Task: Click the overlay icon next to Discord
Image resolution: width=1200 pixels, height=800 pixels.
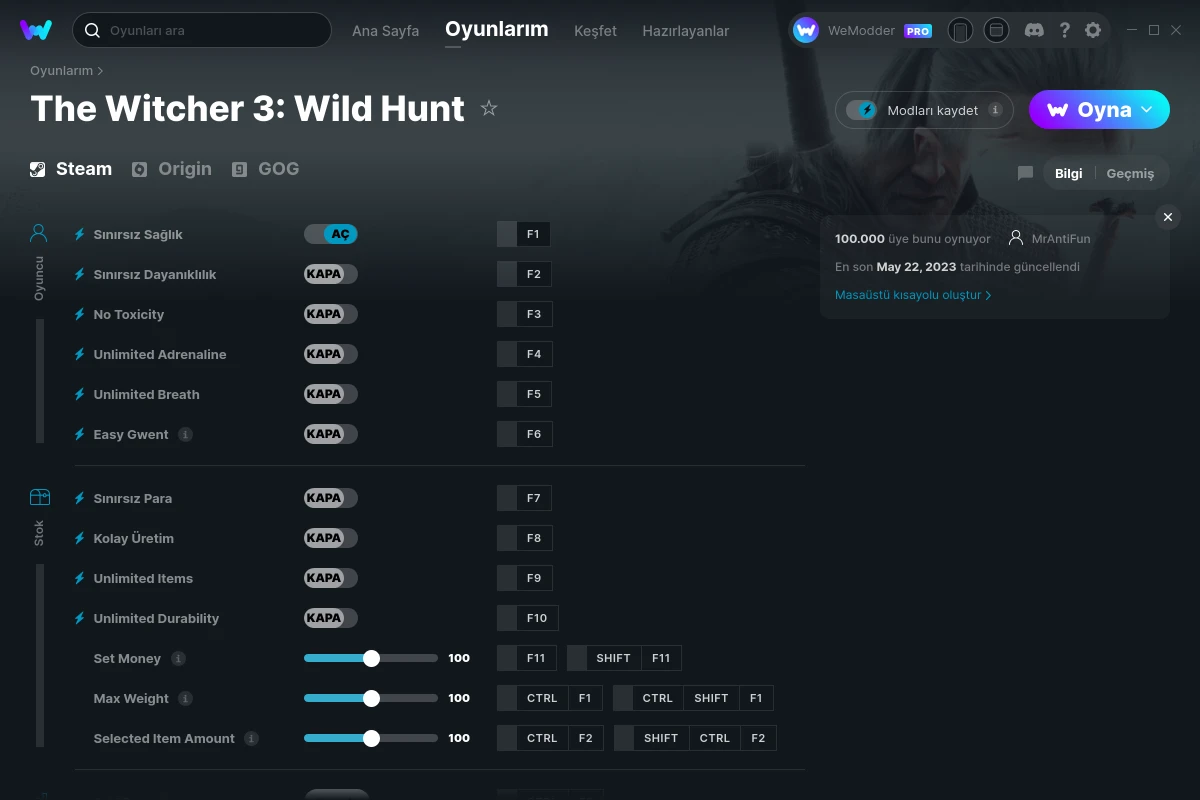Action: (996, 30)
